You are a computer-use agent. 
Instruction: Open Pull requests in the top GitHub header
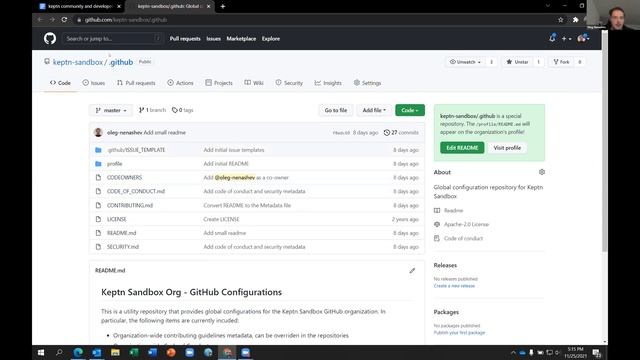[x=185, y=39]
